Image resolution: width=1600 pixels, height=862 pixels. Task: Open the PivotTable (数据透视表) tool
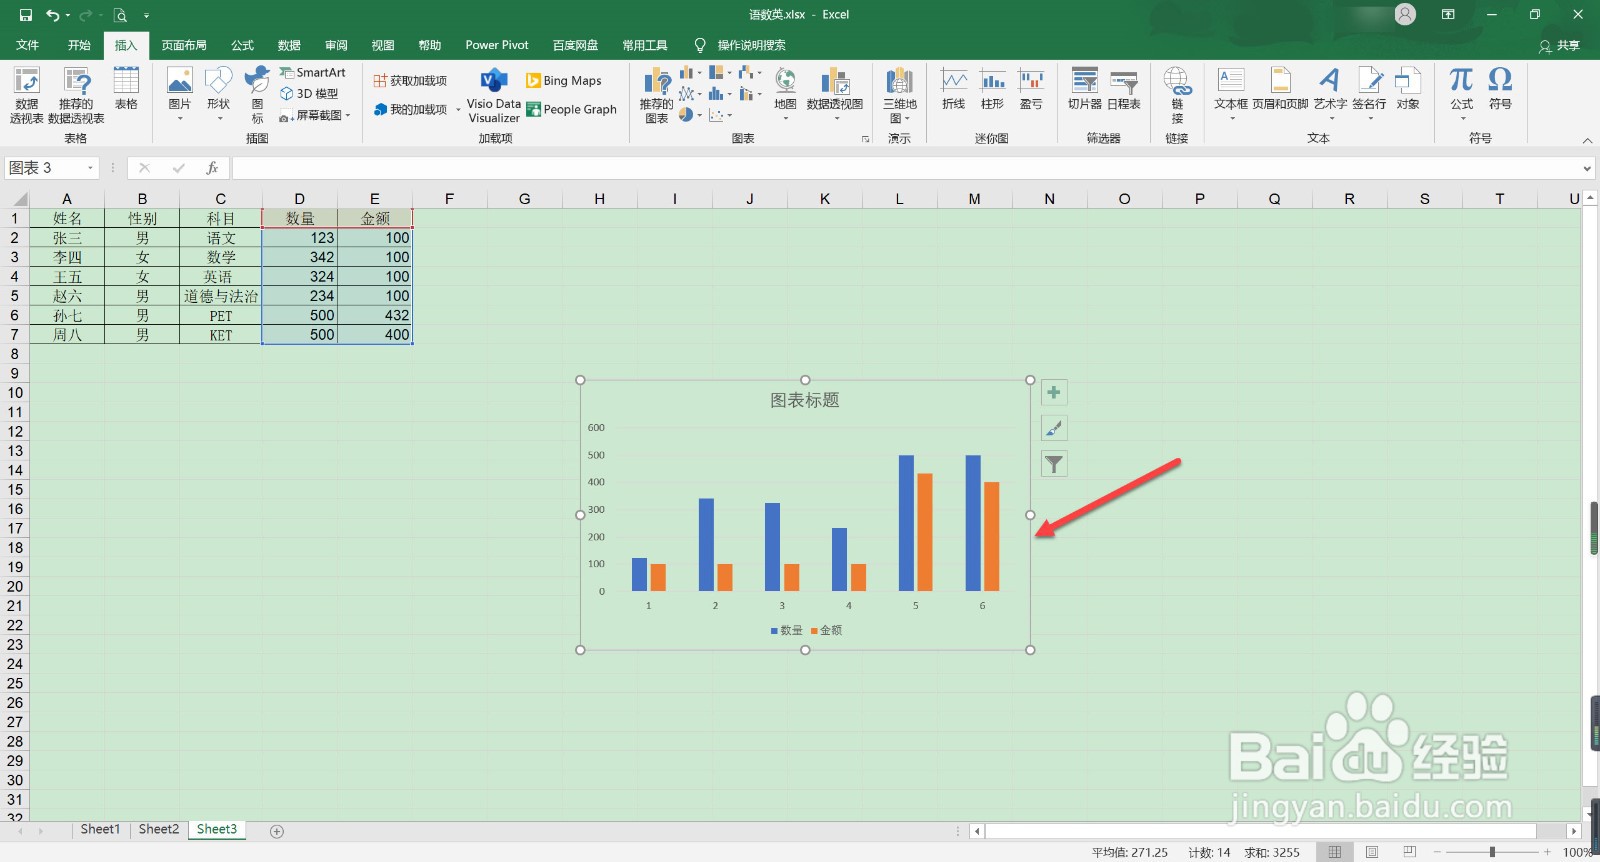click(x=27, y=95)
